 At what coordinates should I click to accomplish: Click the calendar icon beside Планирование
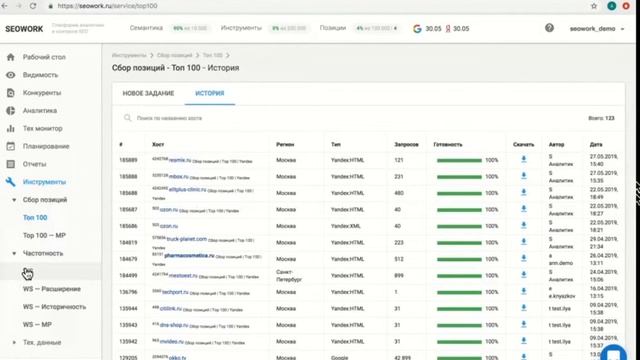pyautogui.click(x=11, y=146)
